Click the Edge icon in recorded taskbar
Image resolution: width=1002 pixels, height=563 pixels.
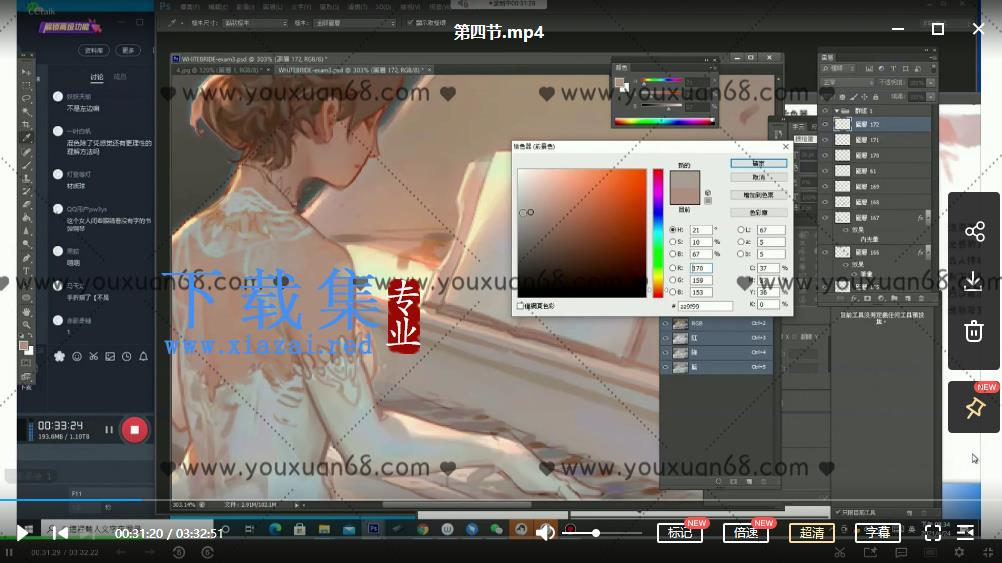[x=275, y=529]
